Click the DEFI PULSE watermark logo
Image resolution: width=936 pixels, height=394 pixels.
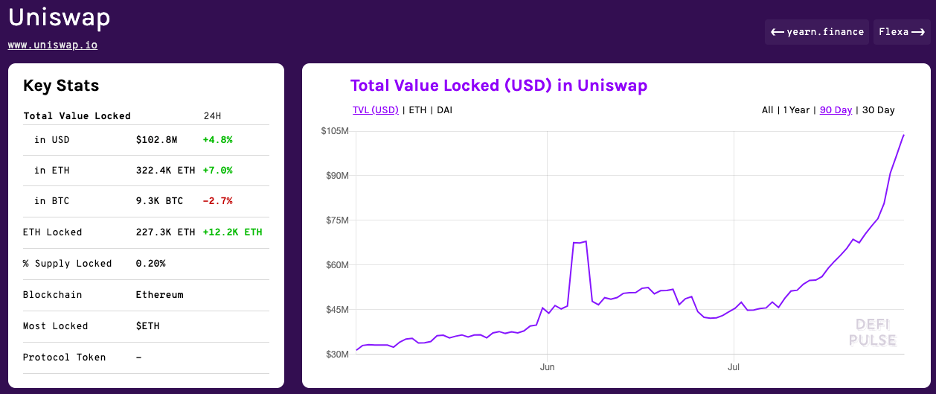pos(876,333)
